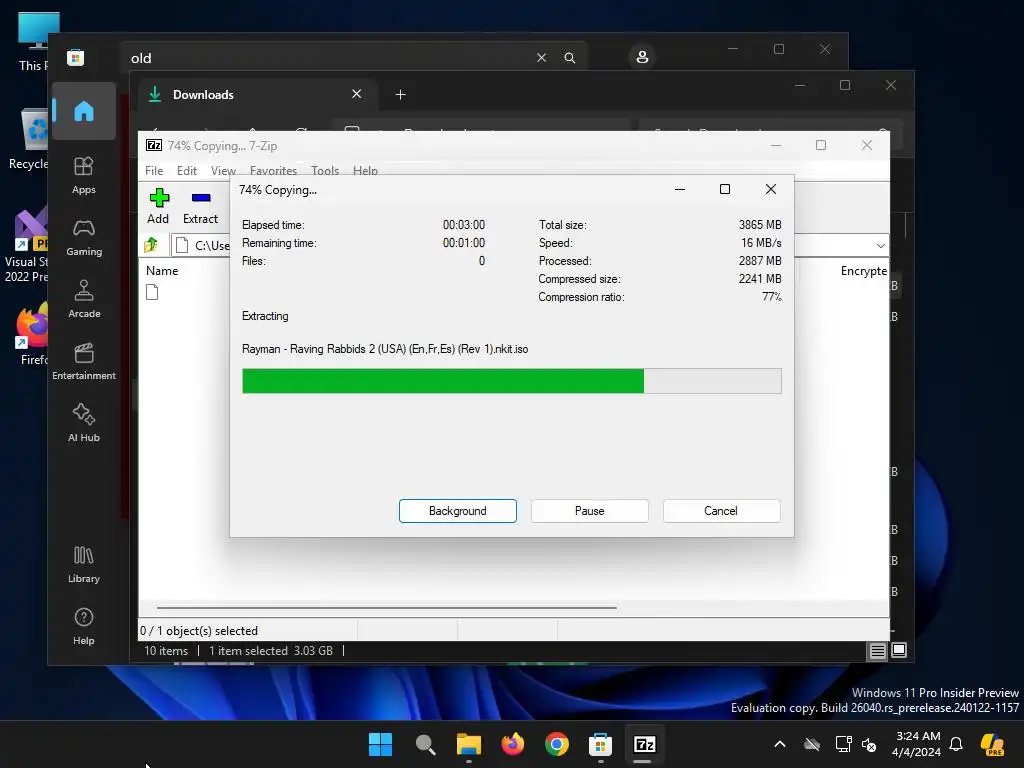Click the Remaining time value 00:01:00

(x=464, y=243)
